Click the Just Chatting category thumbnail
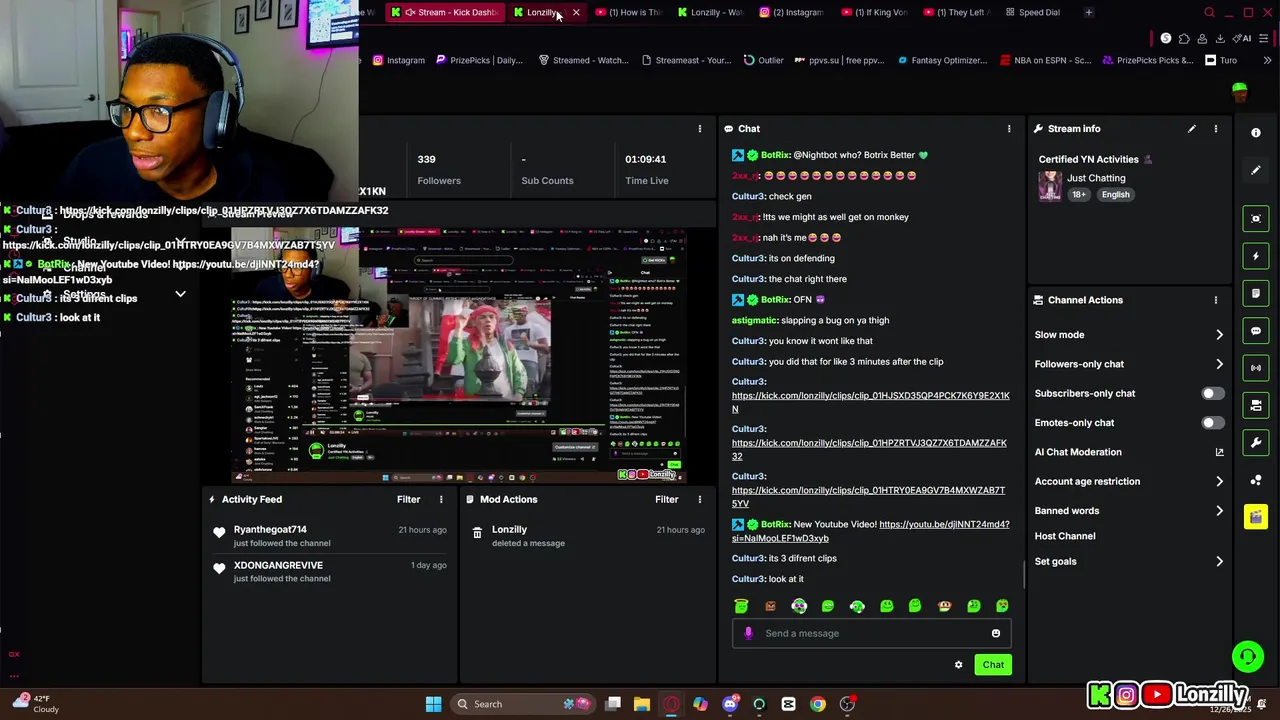The width and height of the screenshot is (1280, 720). (1049, 186)
